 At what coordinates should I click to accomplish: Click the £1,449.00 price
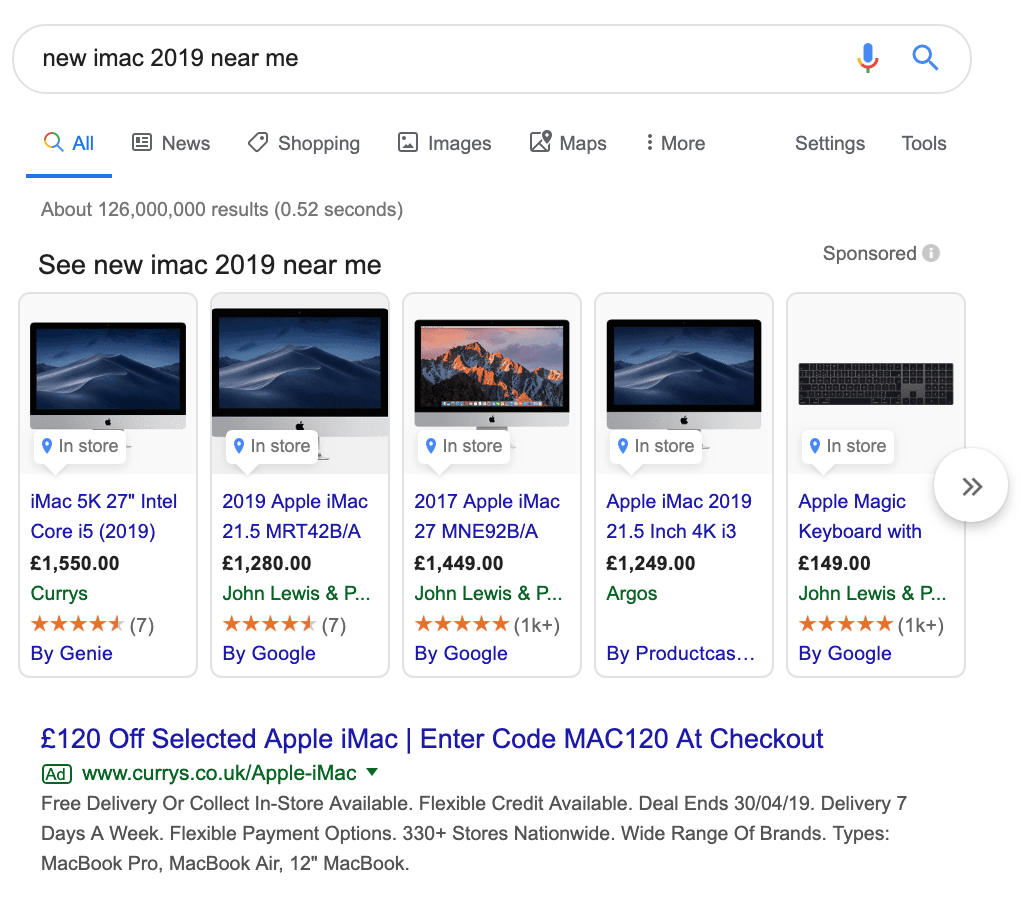[x=459, y=564]
